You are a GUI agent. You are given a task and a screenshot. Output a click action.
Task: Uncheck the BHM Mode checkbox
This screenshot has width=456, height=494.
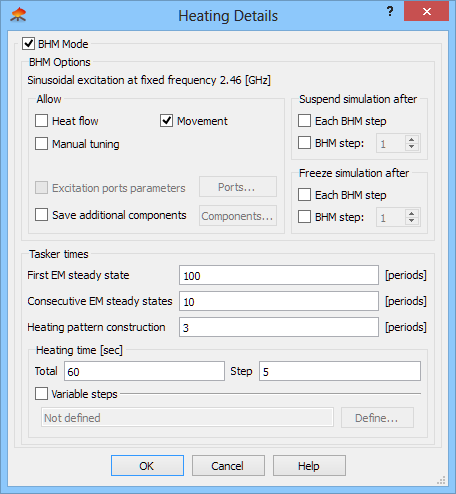[x=28, y=44]
